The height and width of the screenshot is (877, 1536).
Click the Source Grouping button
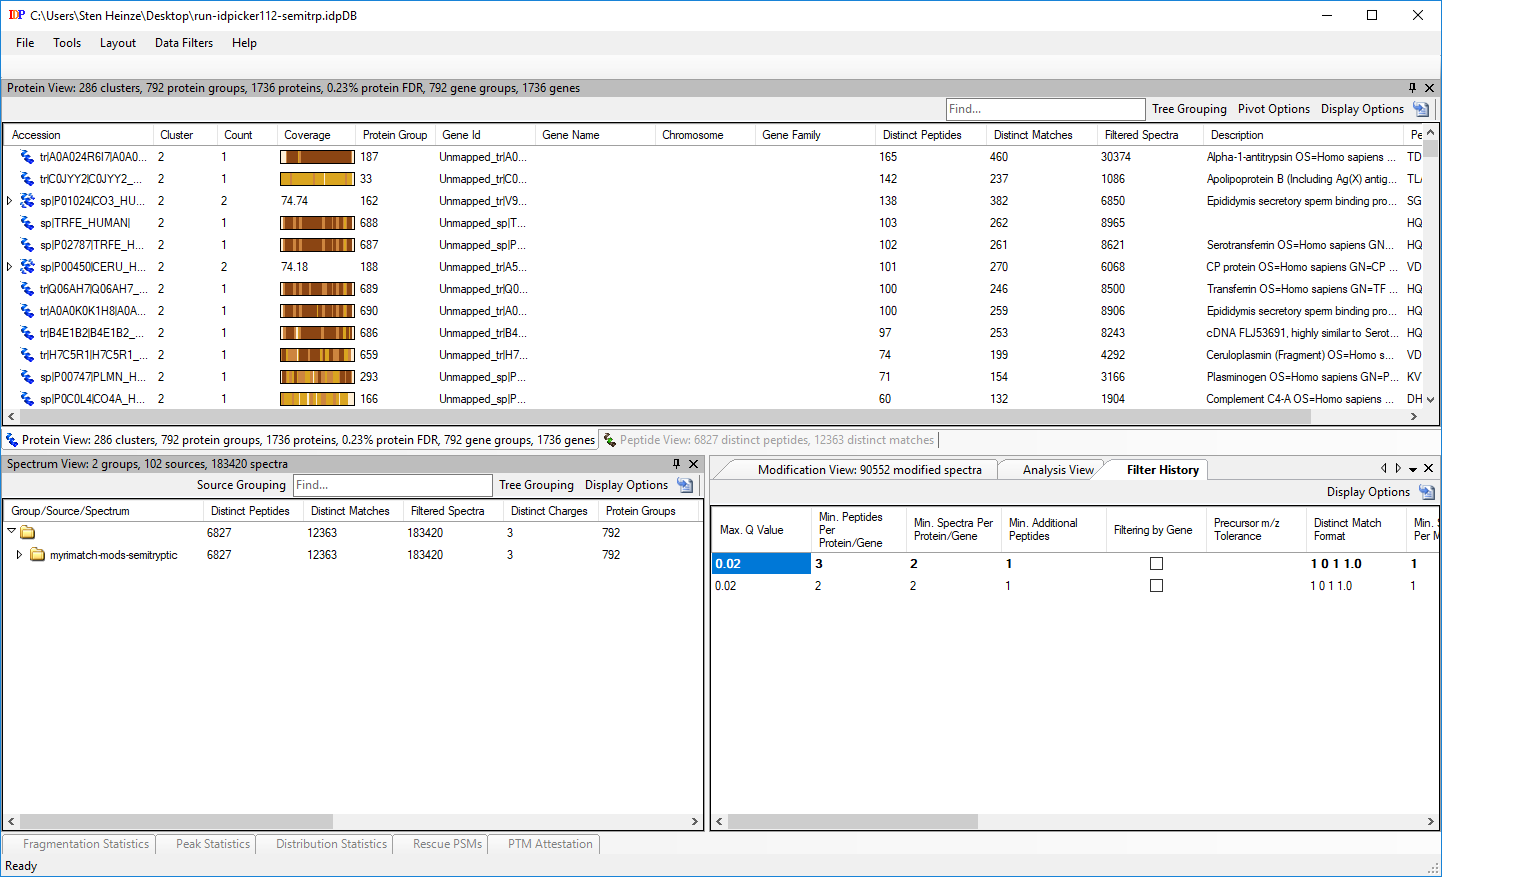pyautogui.click(x=241, y=485)
